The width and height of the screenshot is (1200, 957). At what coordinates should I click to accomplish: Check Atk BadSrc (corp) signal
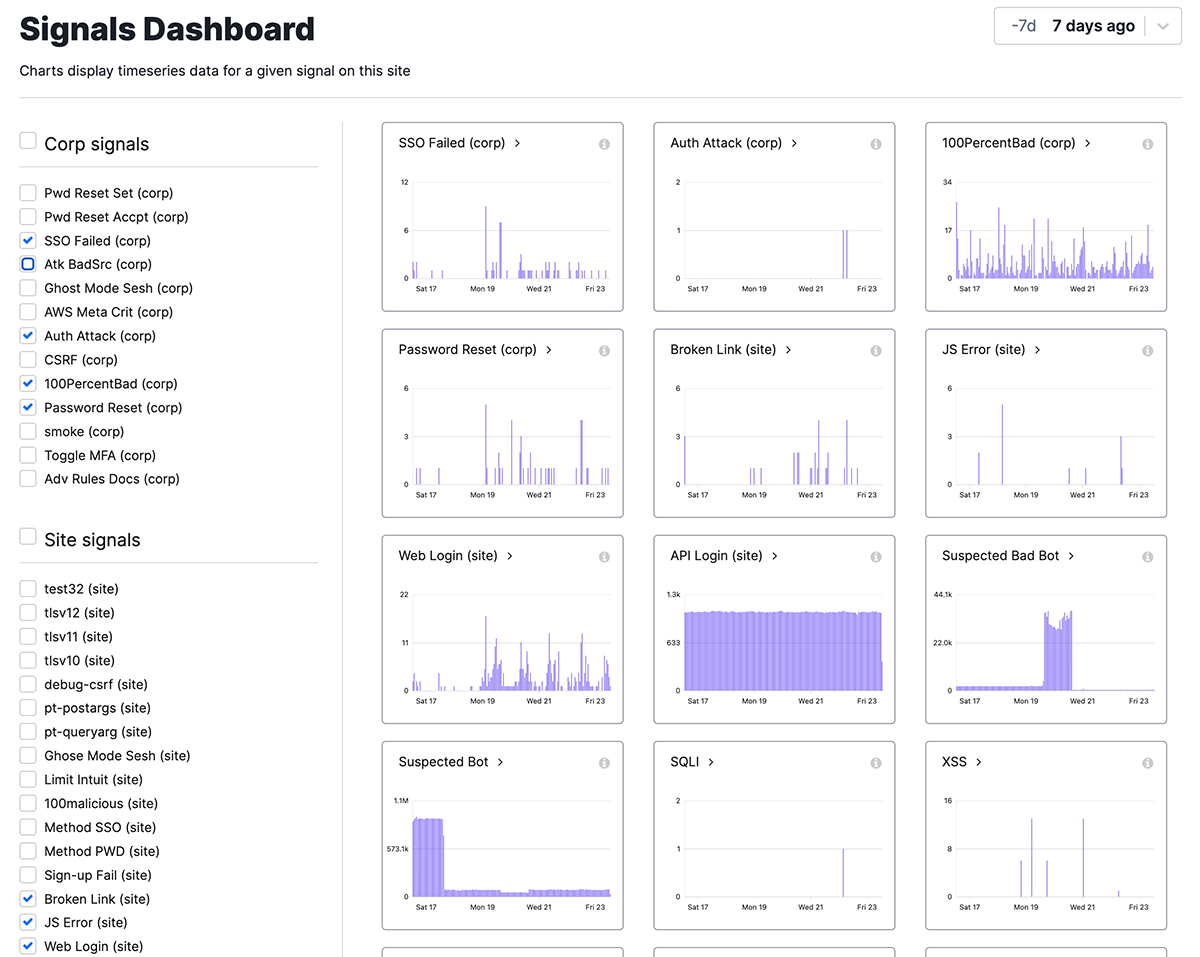point(28,264)
